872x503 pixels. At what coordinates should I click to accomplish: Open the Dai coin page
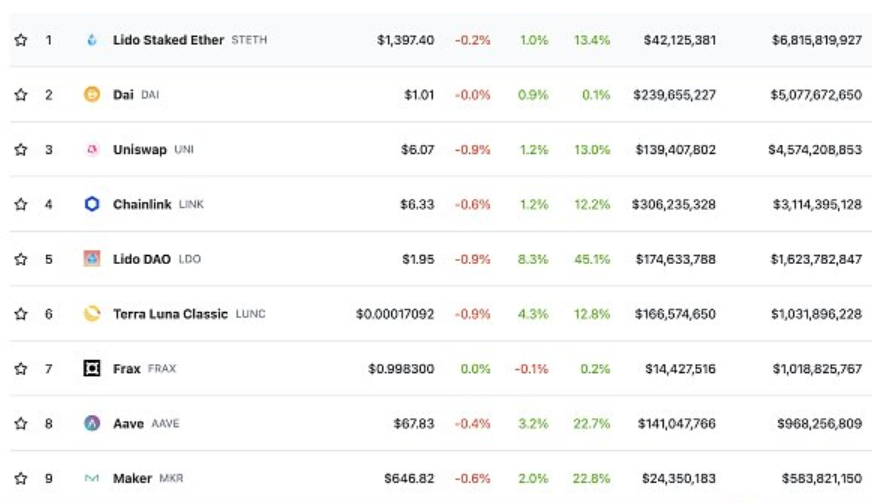pyautogui.click(x=123, y=95)
